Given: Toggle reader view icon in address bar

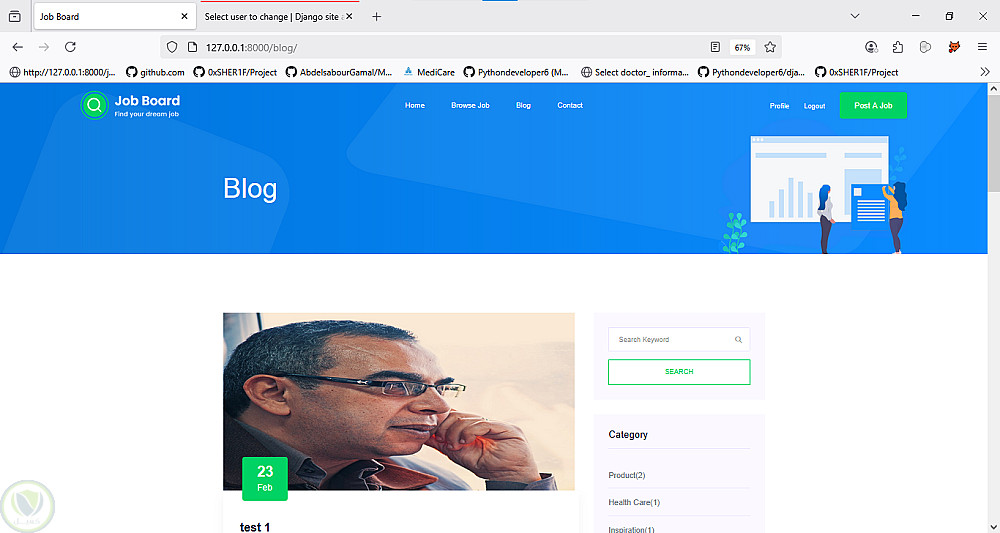Looking at the screenshot, I should [x=715, y=47].
